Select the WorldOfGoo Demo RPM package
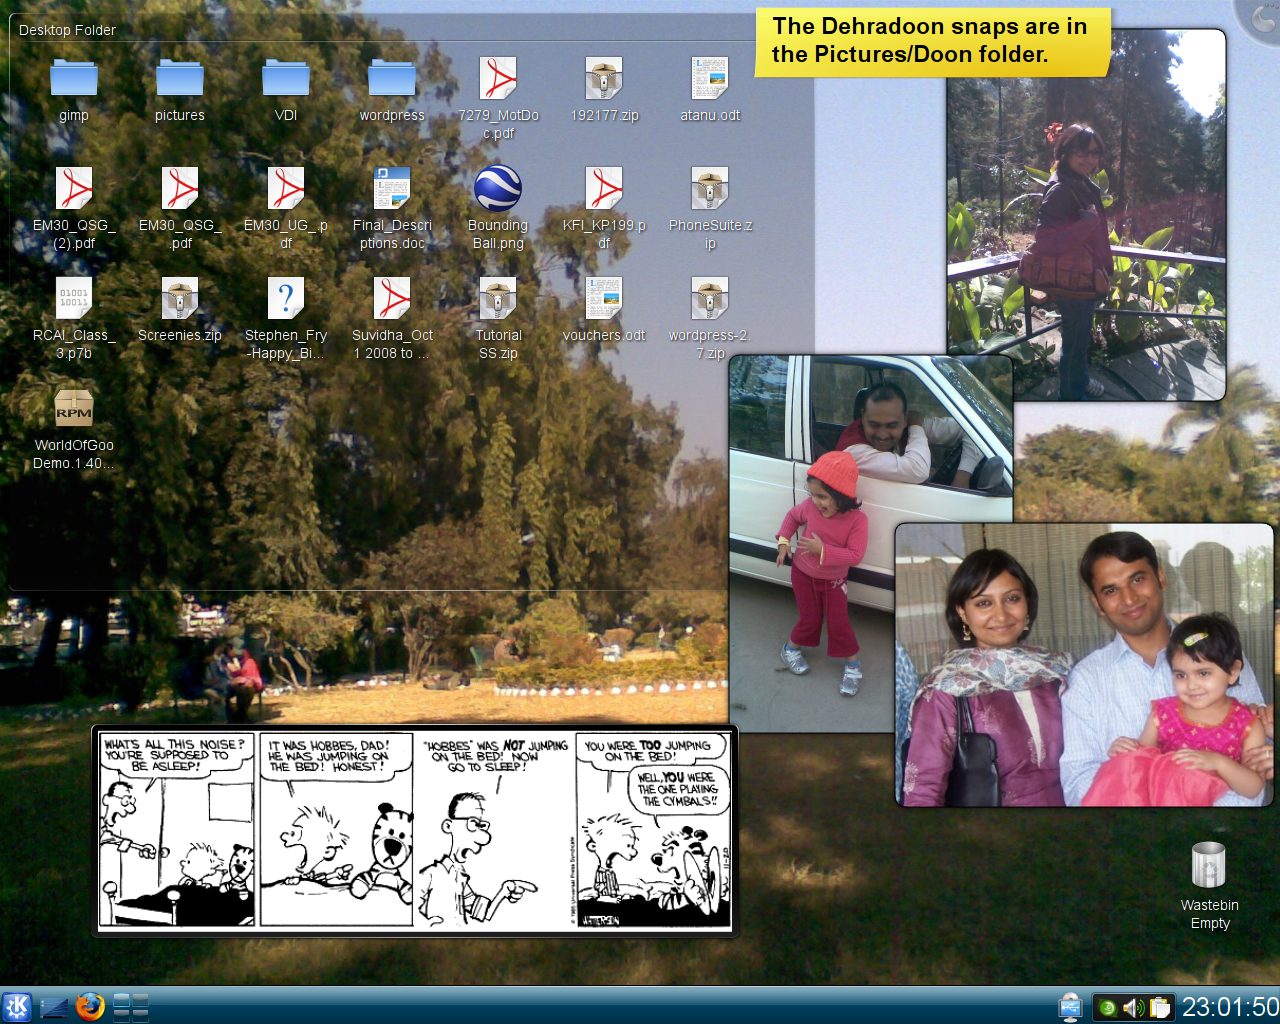Screen dimensions: 1280x1024 pos(74,409)
